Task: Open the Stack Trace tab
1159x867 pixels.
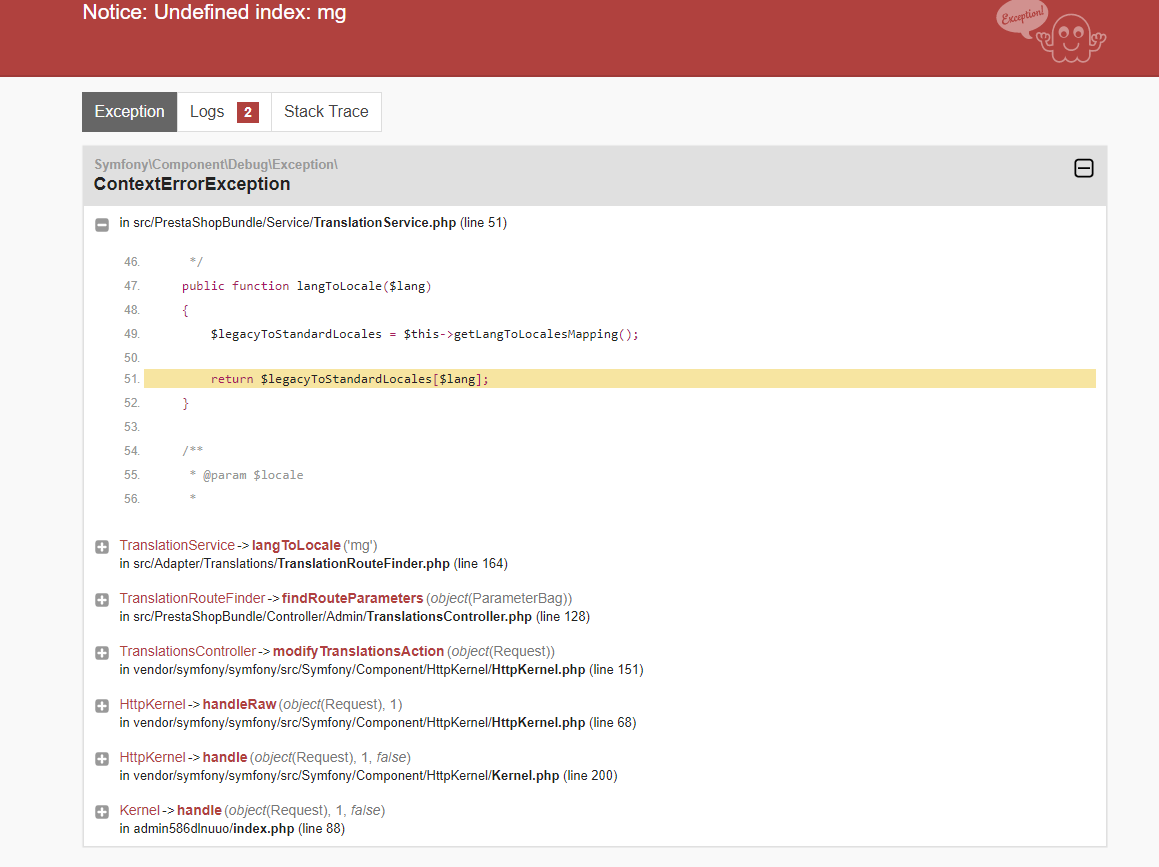Action: pyautogui.click(x=326, y=112)
